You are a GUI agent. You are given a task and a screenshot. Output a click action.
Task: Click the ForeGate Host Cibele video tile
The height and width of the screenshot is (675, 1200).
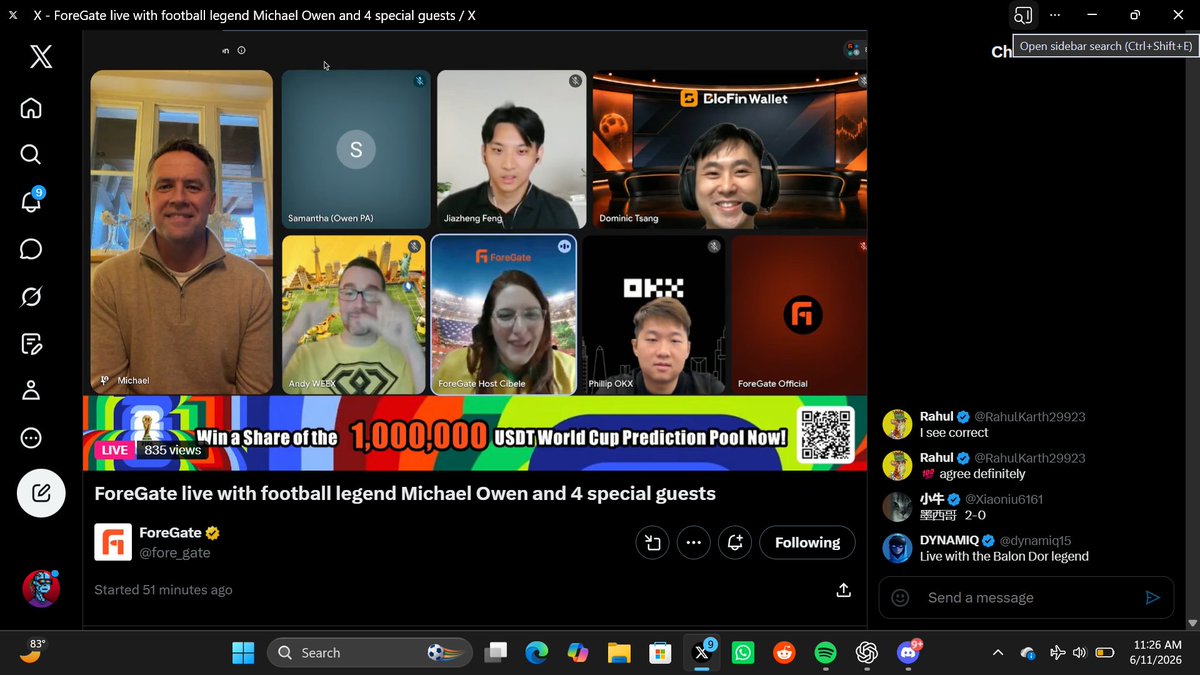click(503, 314)
